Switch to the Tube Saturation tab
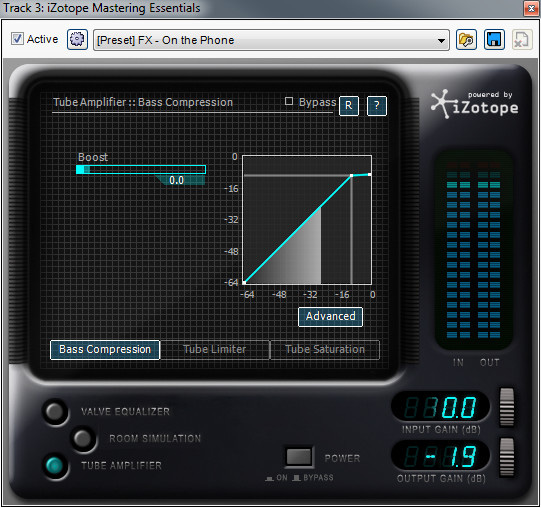The width and height of the screenshot is (541, 508). [x=325, y=350]
